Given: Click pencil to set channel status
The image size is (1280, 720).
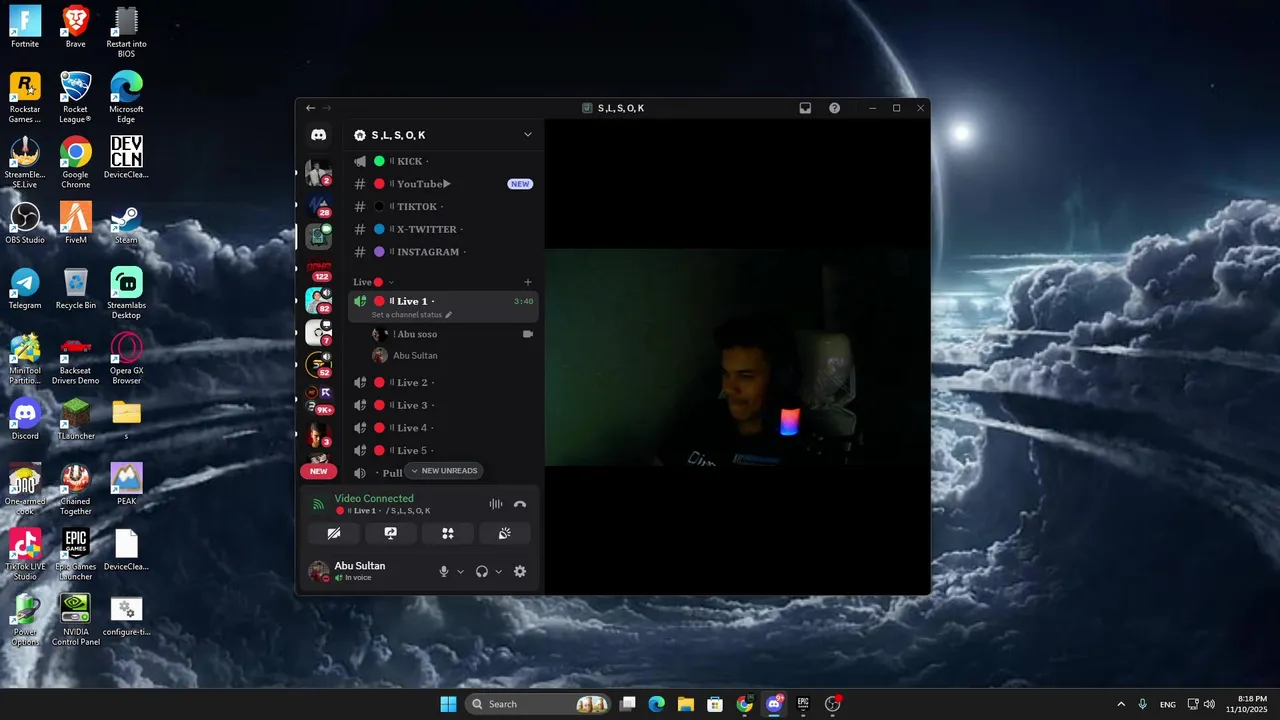Looking at the screenshot, I should (449, 314).
